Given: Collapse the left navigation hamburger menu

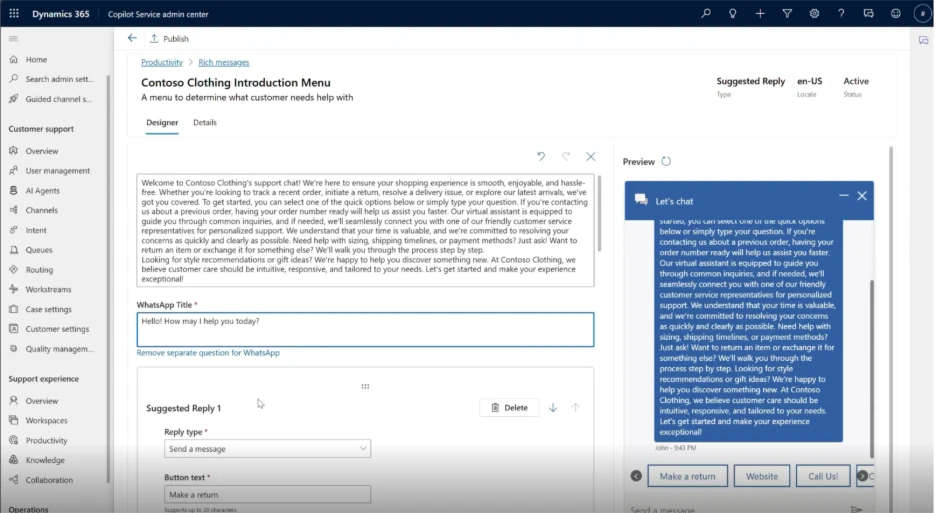Looking at the screenshot, I should pos(14,38).
